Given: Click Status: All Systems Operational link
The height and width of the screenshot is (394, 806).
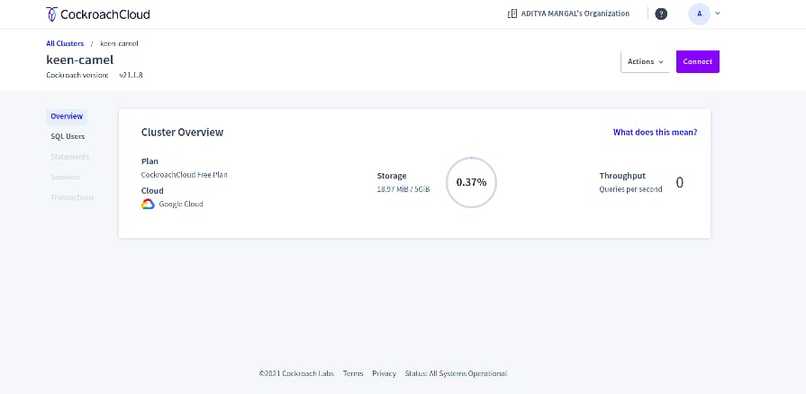Looking at the screenshot, I should [x=455, y=373].
